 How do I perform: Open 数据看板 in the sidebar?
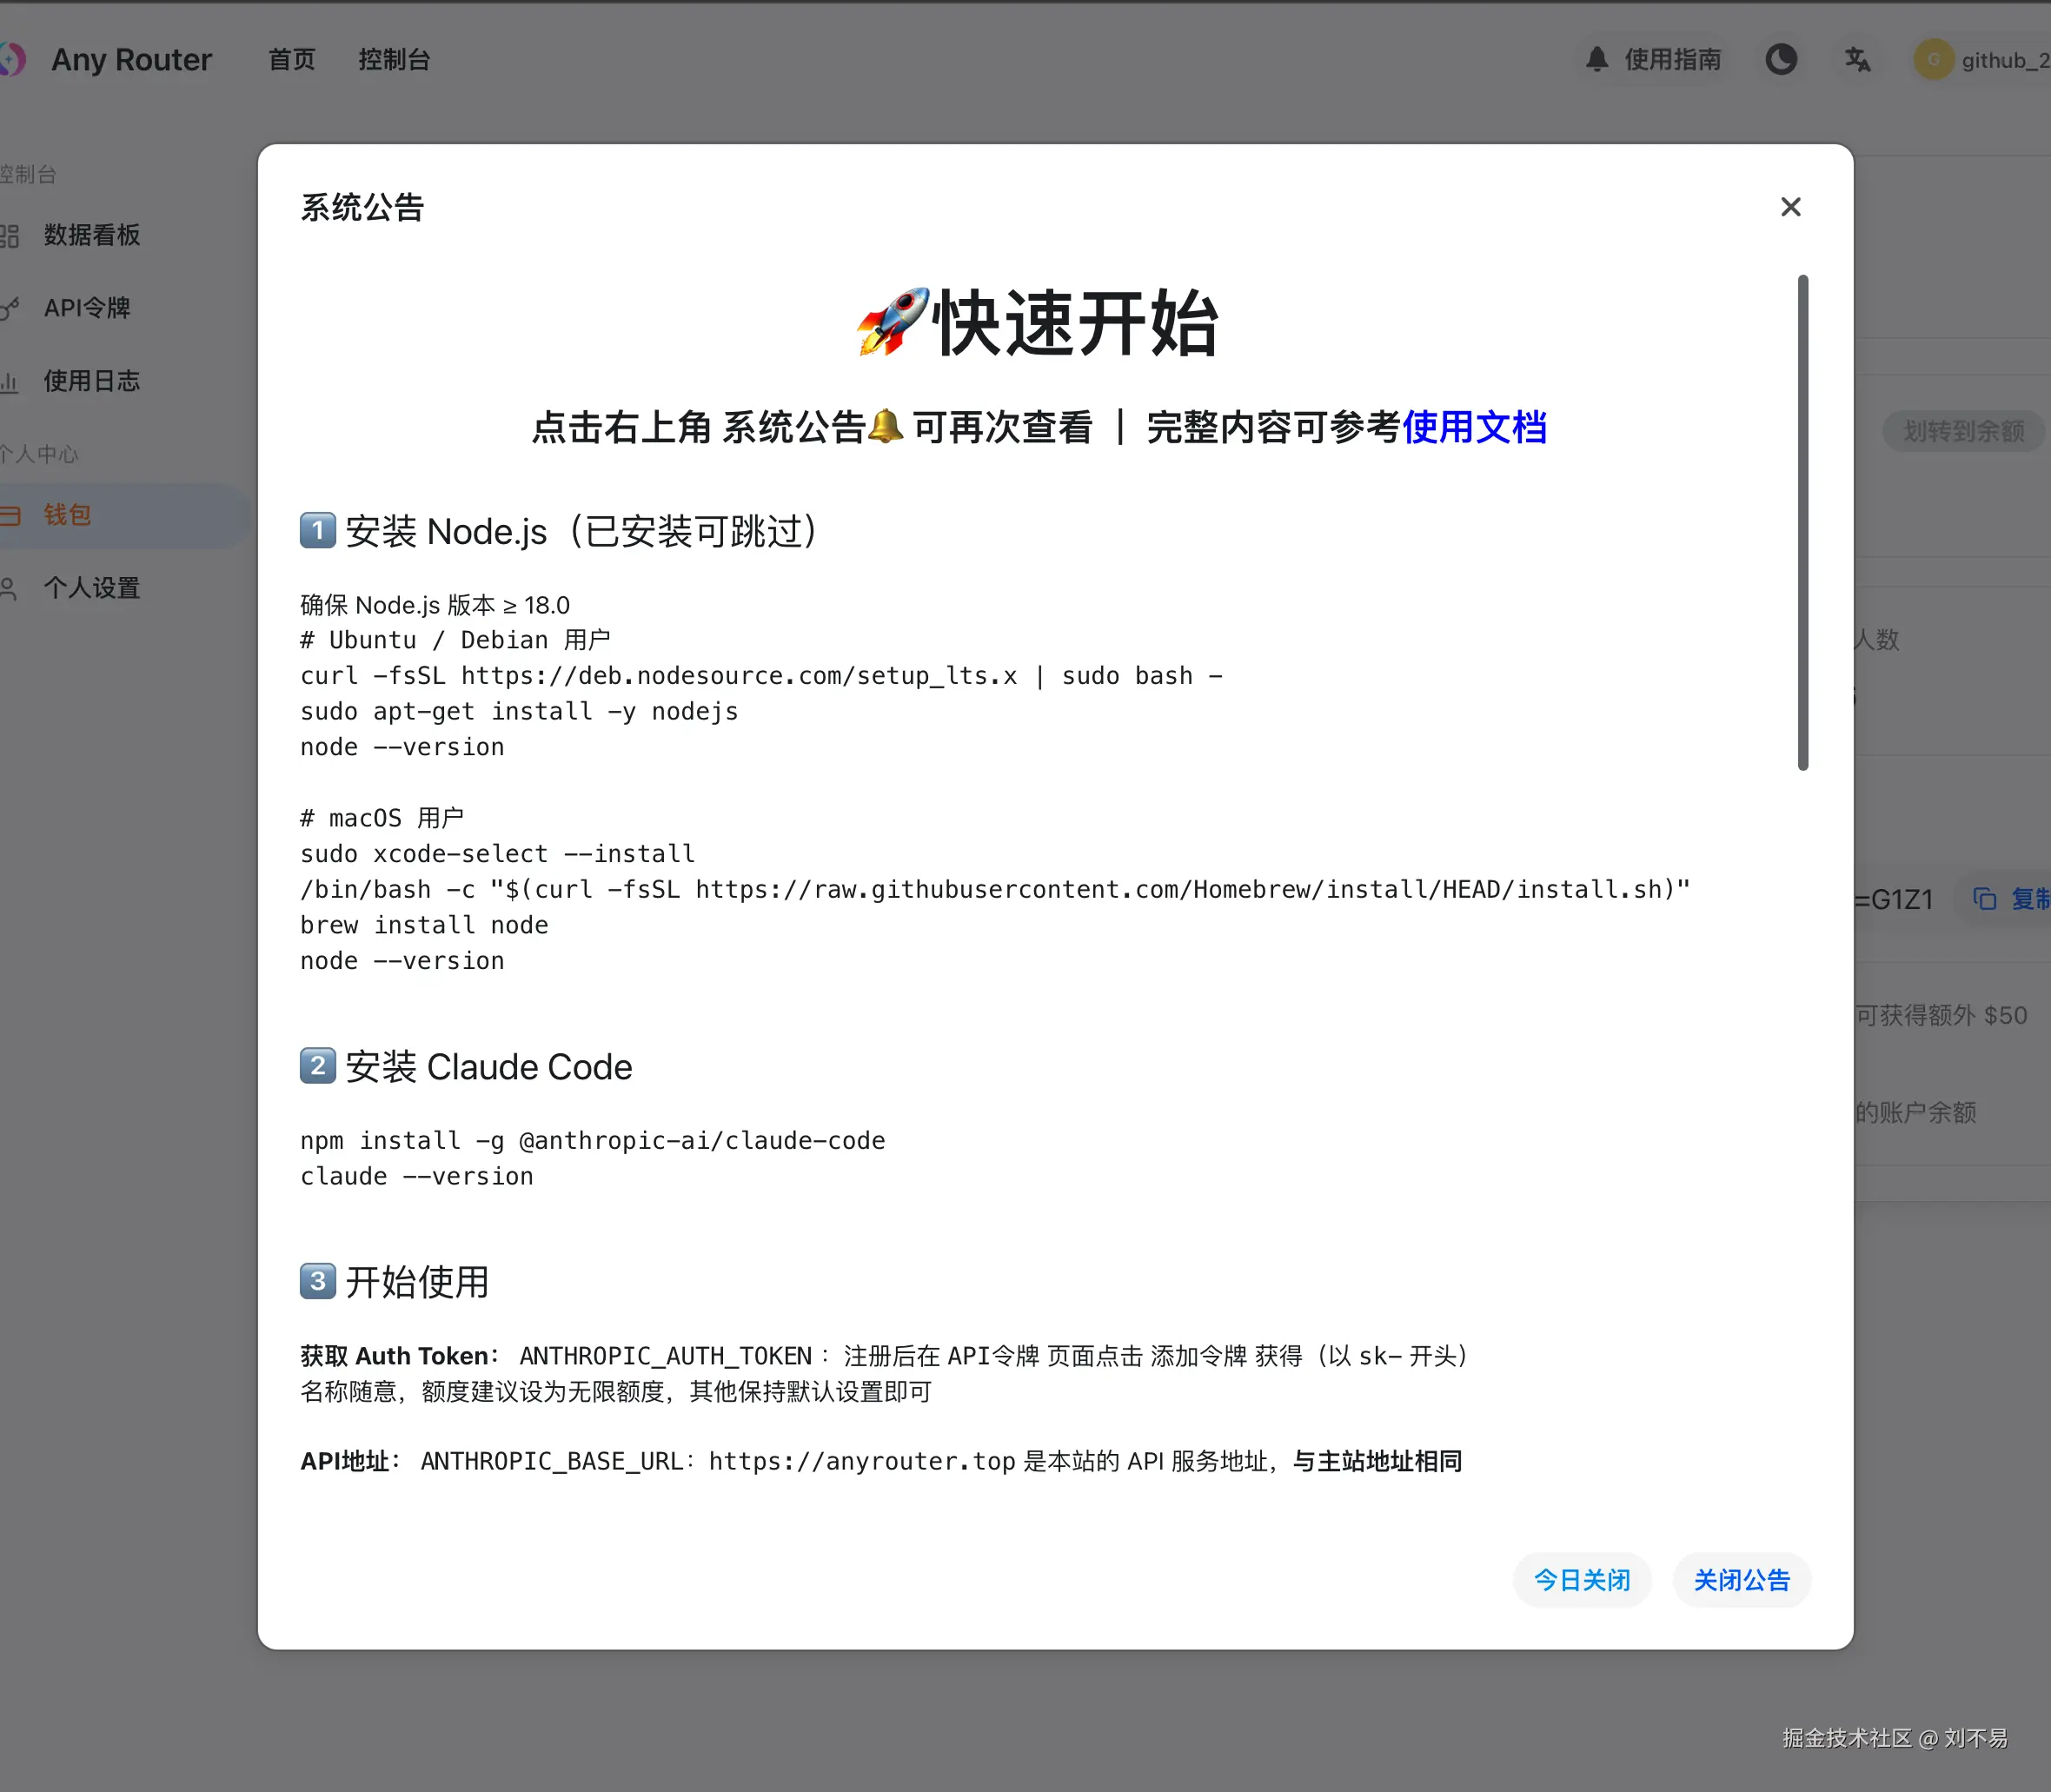(x=91, y=235)
